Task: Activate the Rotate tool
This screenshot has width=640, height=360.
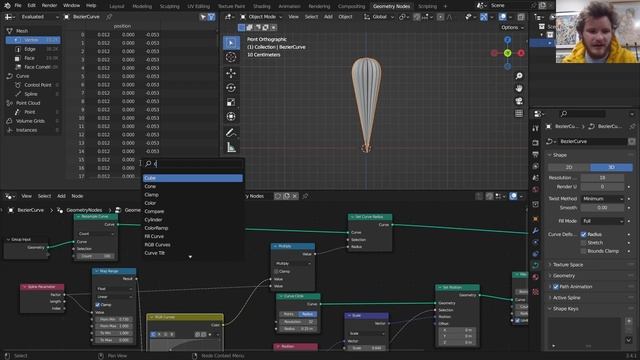Action: pyautogui.click(x=231, y=88)
